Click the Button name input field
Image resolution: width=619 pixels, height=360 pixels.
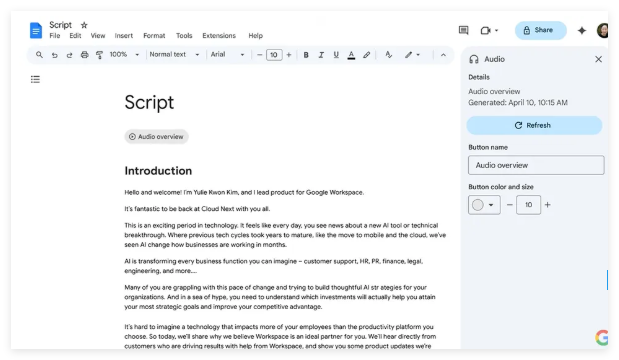coord(536,165)
